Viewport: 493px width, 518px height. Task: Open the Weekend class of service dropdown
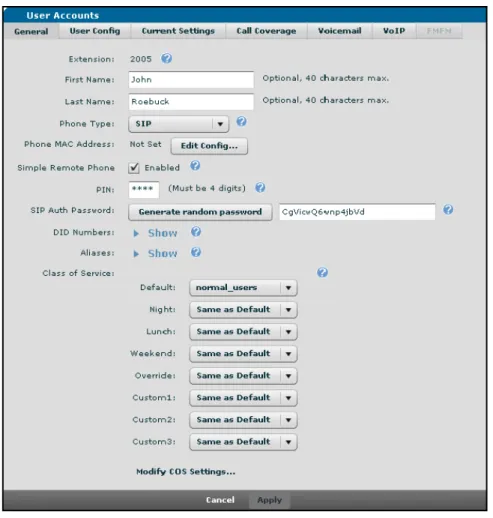point(243,354)
